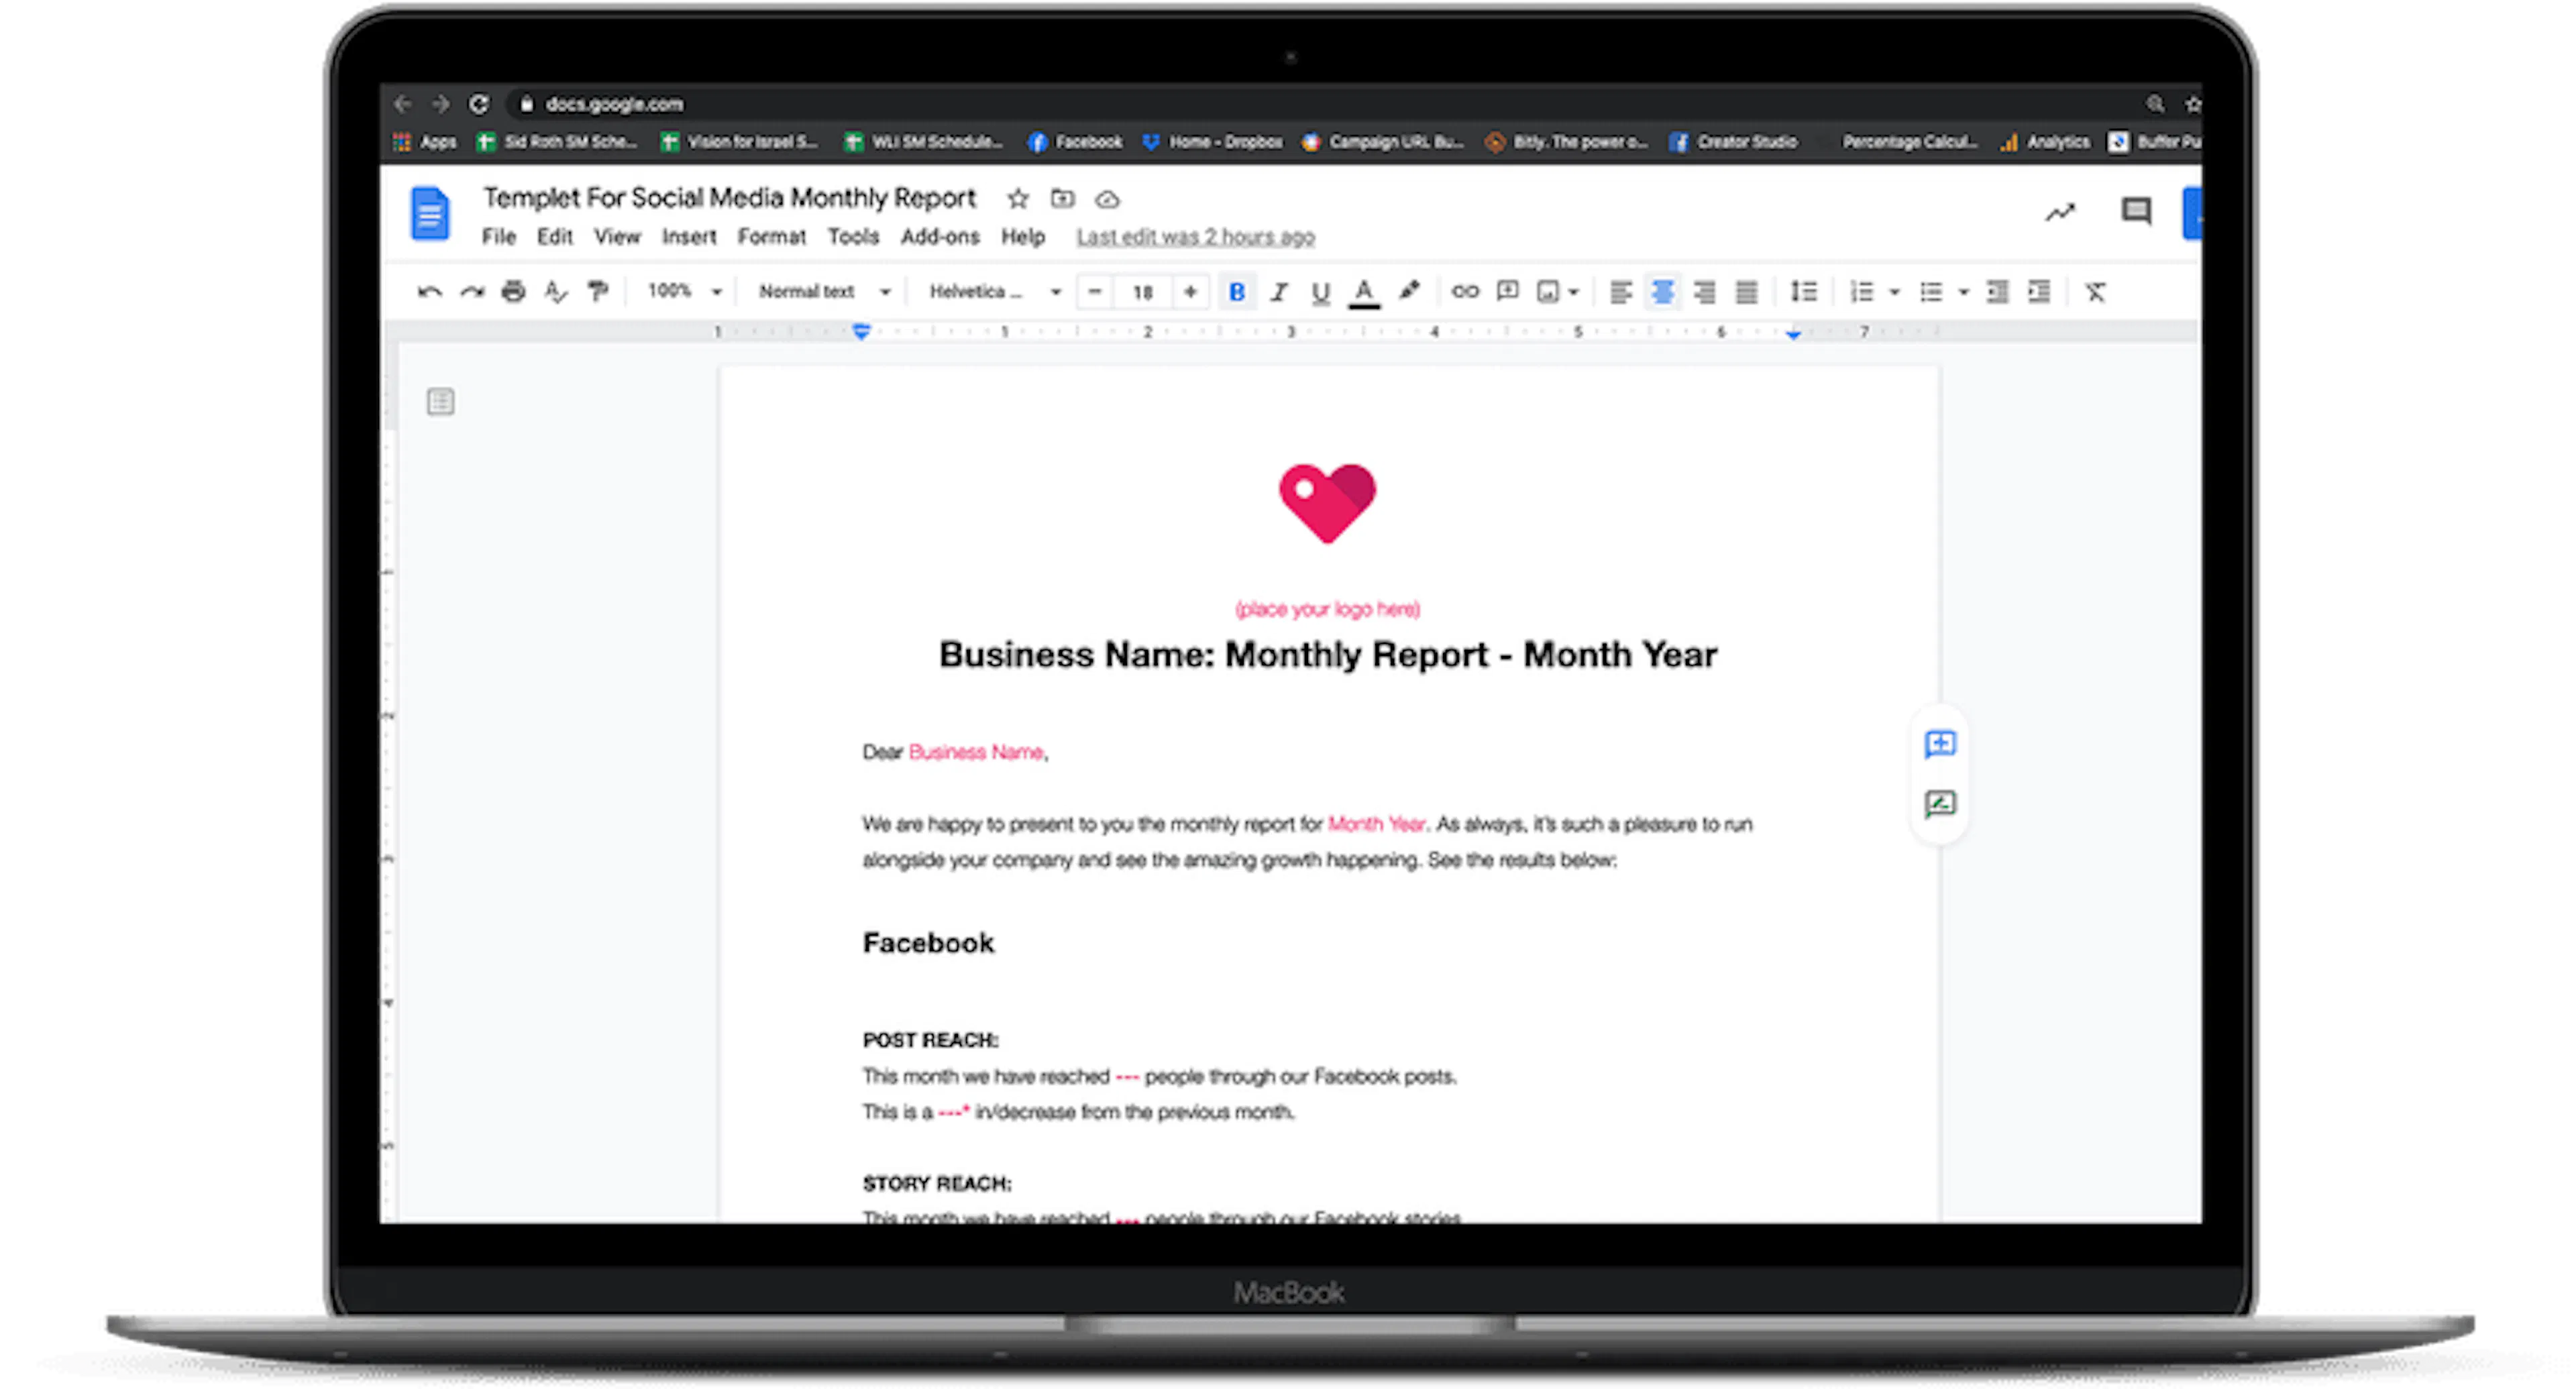Open the zoom level dropdown showing 100%
The width and height of the screenshot is (2576, 1389).
[682, 292]
